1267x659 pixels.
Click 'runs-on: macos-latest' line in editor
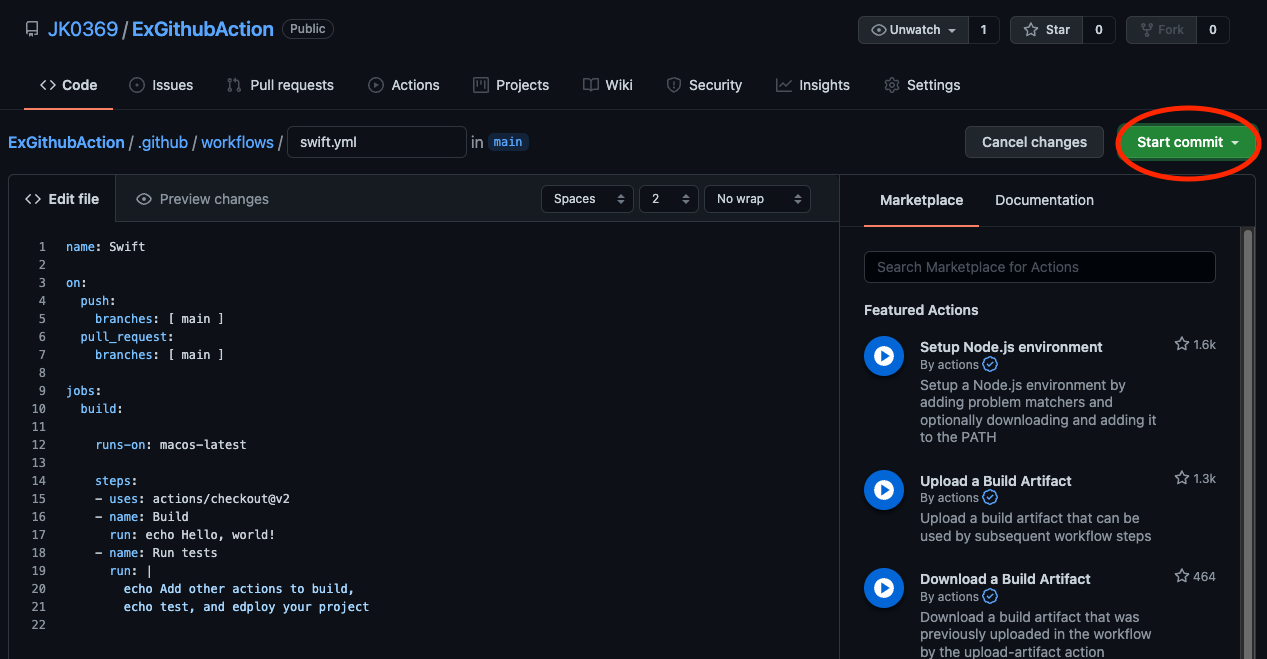(x=170, y=445)
